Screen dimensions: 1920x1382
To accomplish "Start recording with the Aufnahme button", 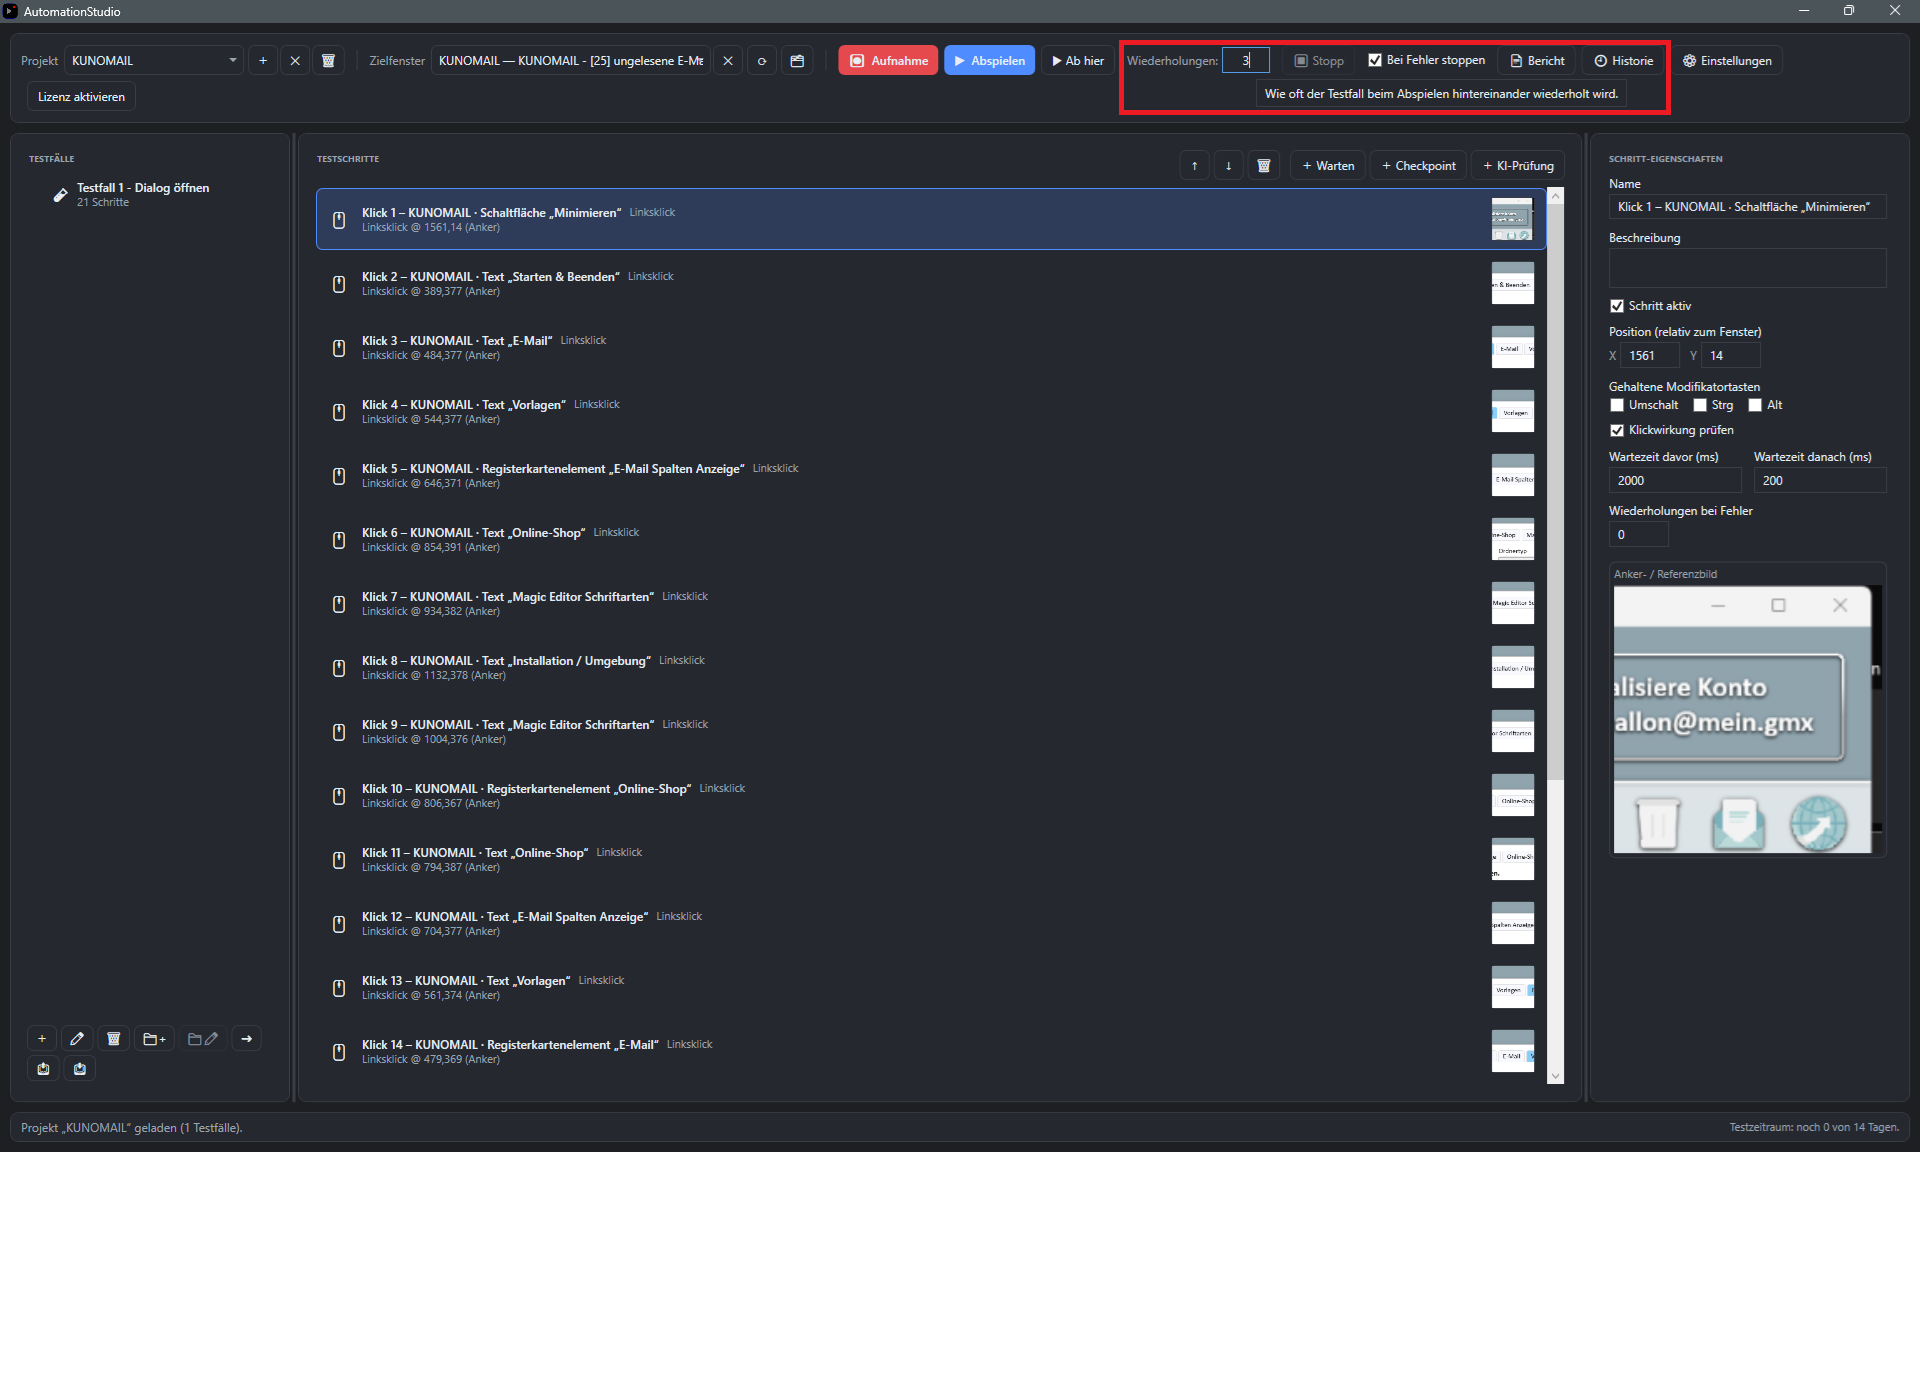I will (x=888, y=61).
